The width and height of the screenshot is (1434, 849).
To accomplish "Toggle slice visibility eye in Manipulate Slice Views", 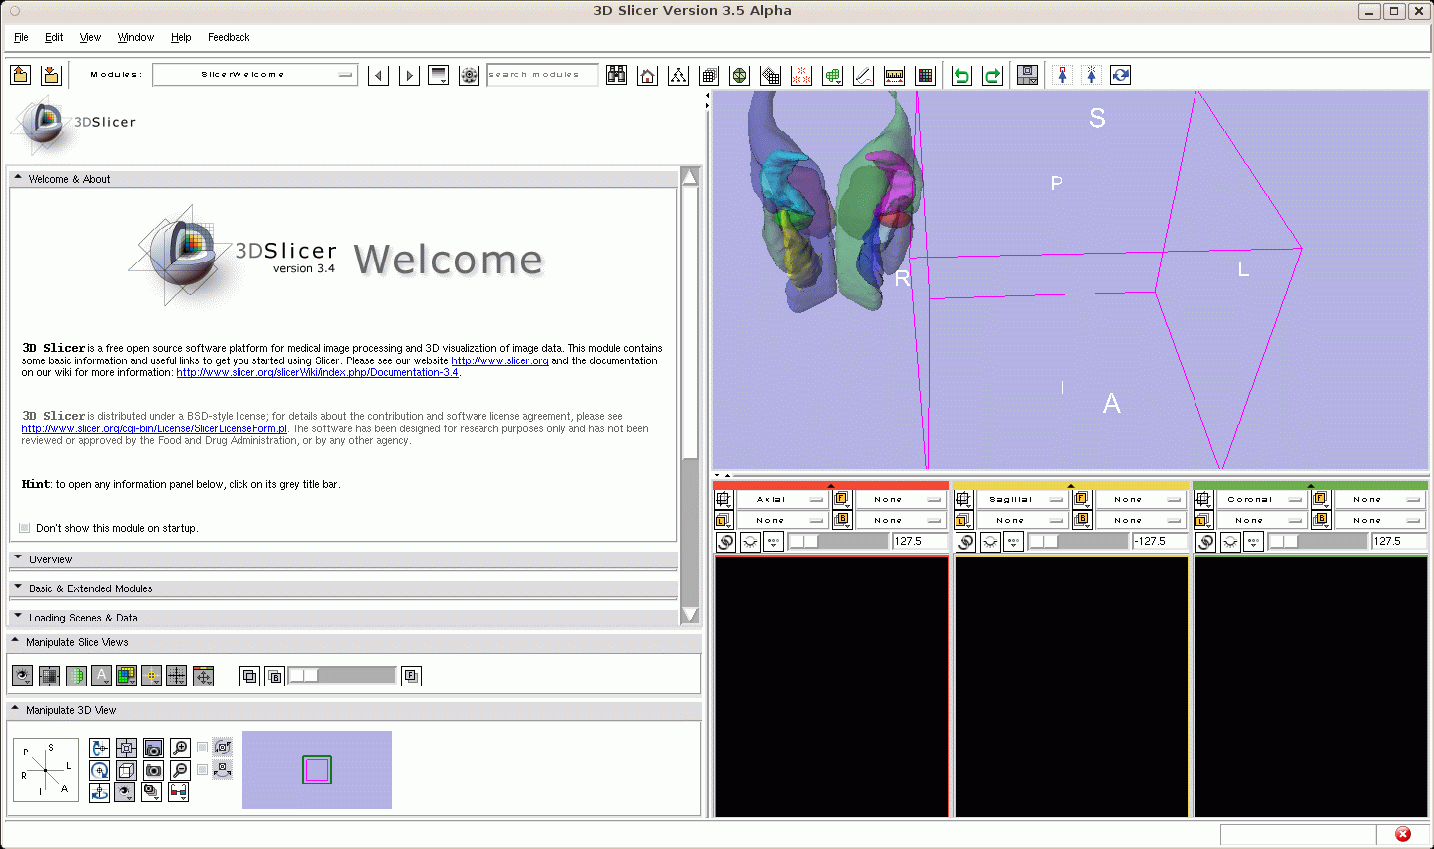I will click(22, 676).
